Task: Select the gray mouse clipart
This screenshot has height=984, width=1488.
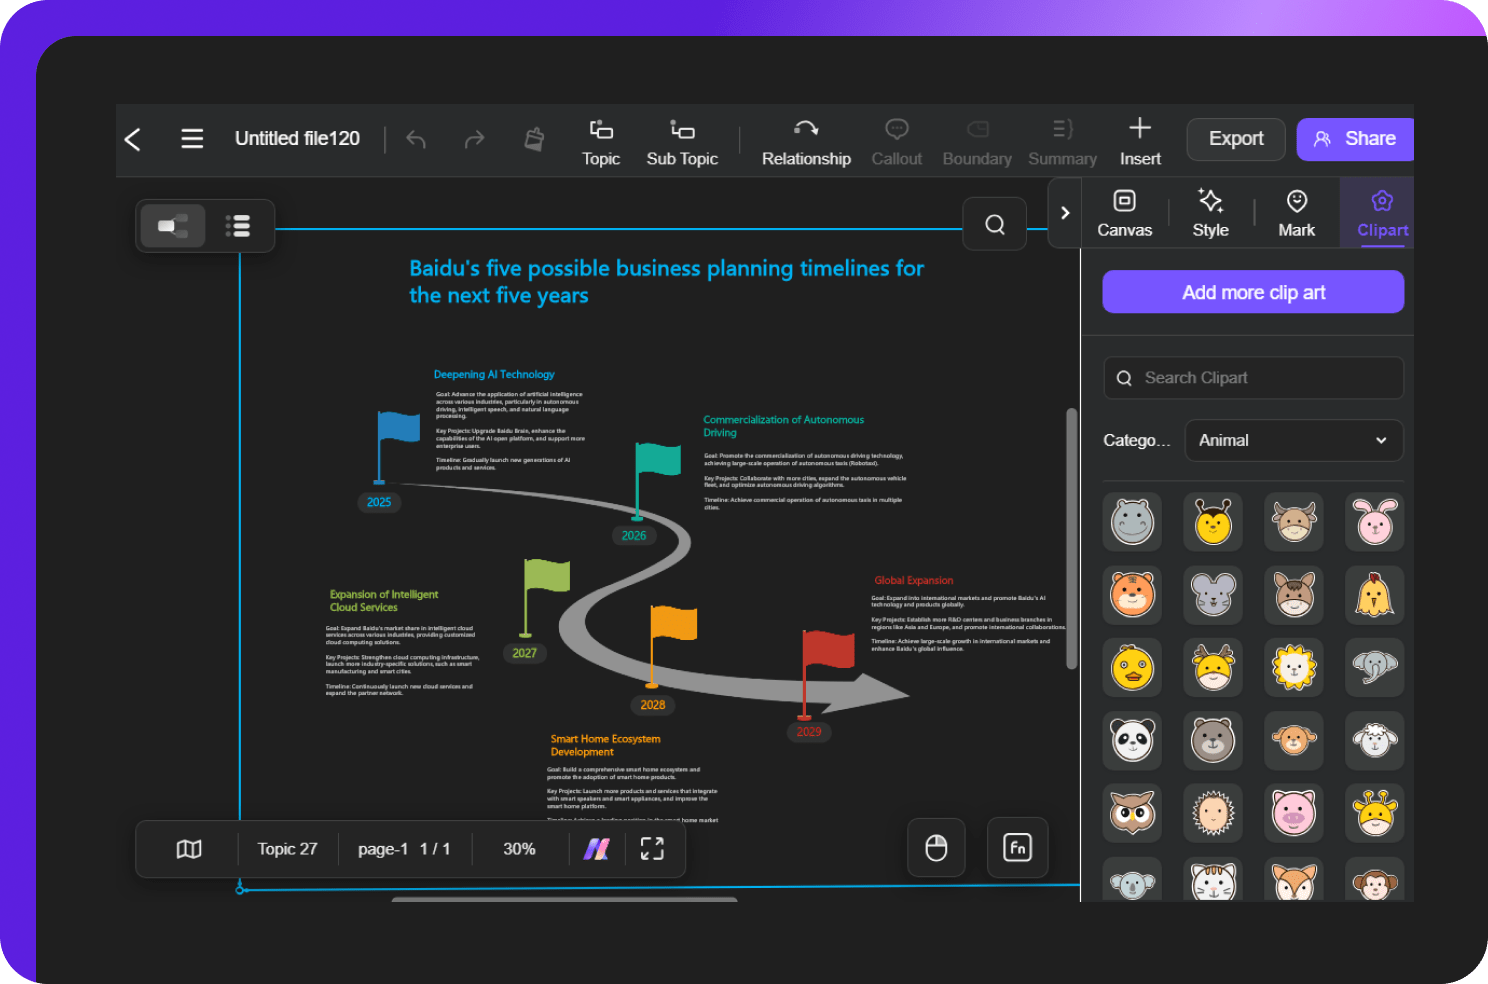Action: 1213,594
